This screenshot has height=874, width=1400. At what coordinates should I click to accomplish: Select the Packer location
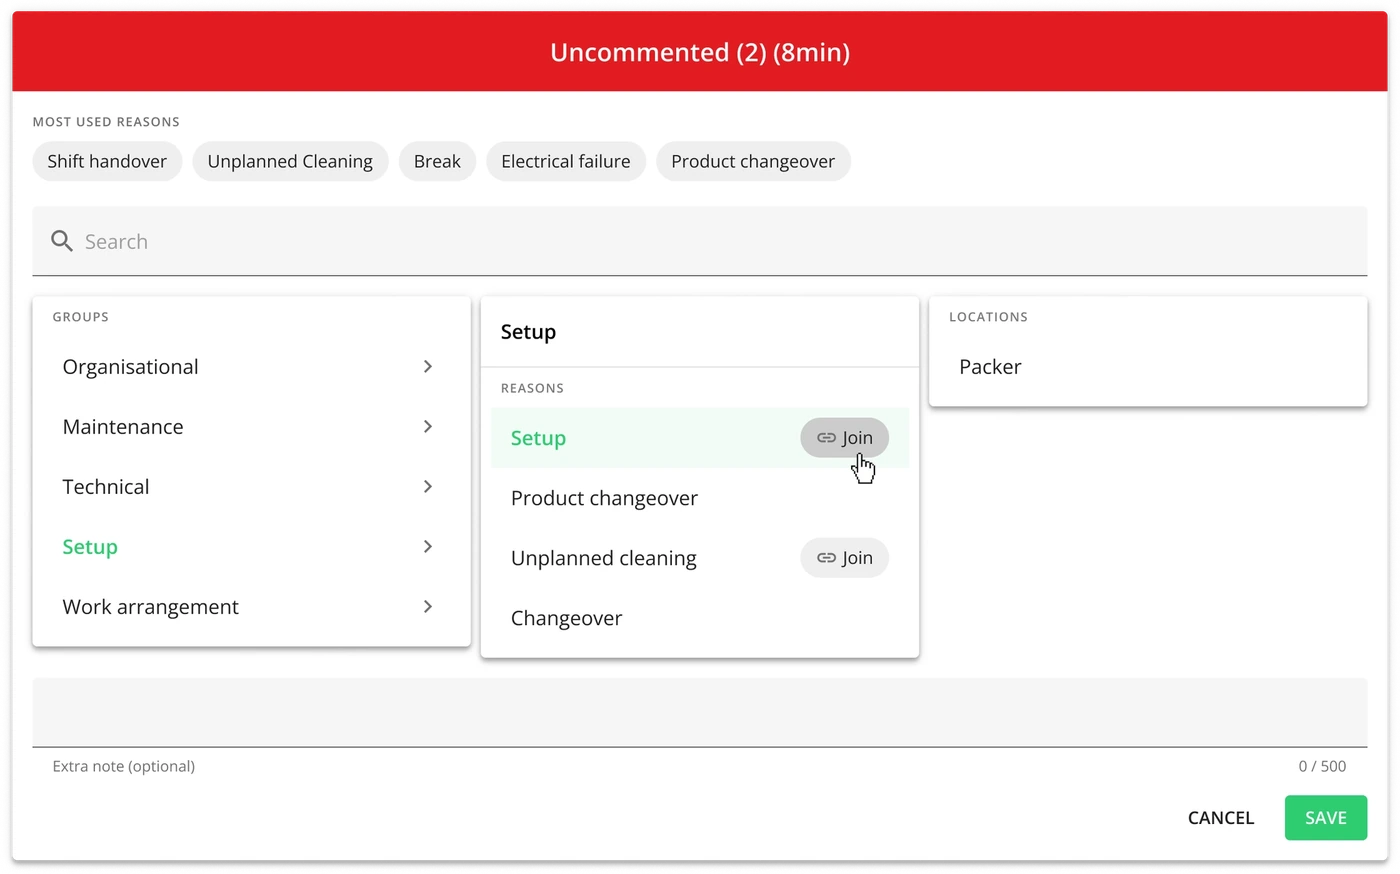tap(1148, 367)
